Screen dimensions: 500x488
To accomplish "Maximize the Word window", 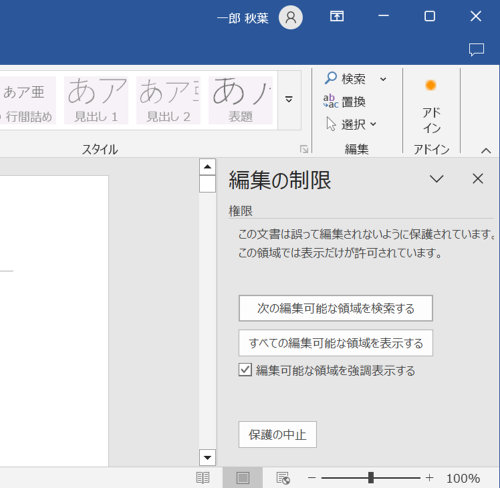I will [x=430, y=16].
